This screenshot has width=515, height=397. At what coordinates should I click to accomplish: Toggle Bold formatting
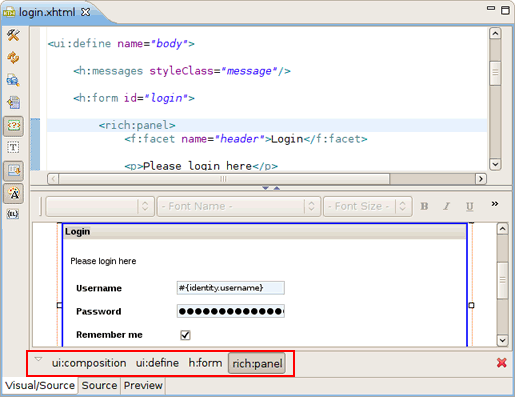(x=424, y=206)
